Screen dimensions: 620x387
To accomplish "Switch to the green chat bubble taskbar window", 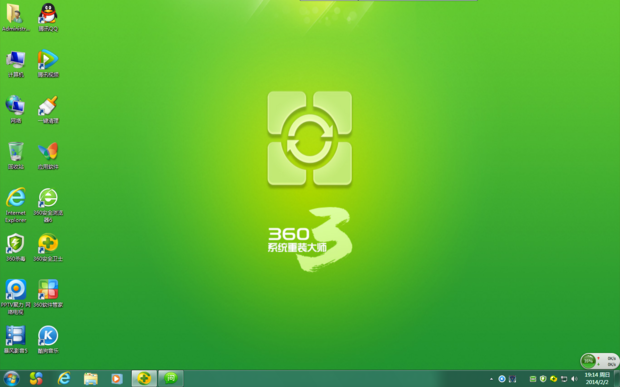I will point(171,379).
